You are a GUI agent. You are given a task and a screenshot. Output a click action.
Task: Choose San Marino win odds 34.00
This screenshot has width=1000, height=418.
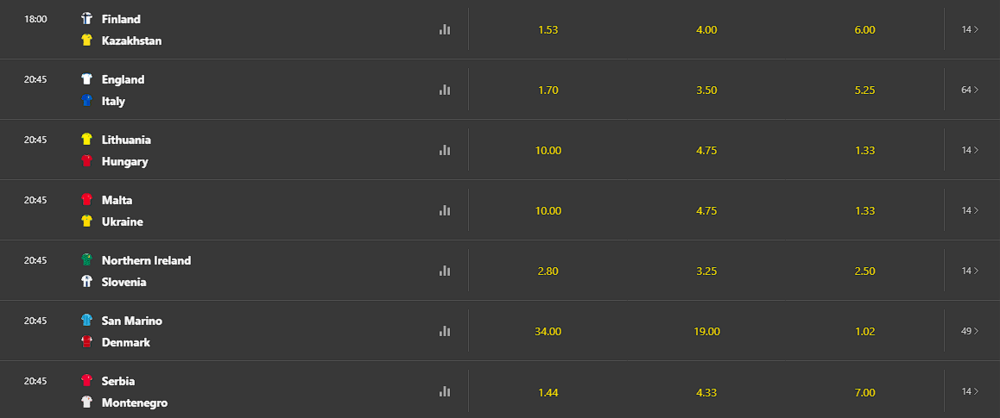pos(548,331)
